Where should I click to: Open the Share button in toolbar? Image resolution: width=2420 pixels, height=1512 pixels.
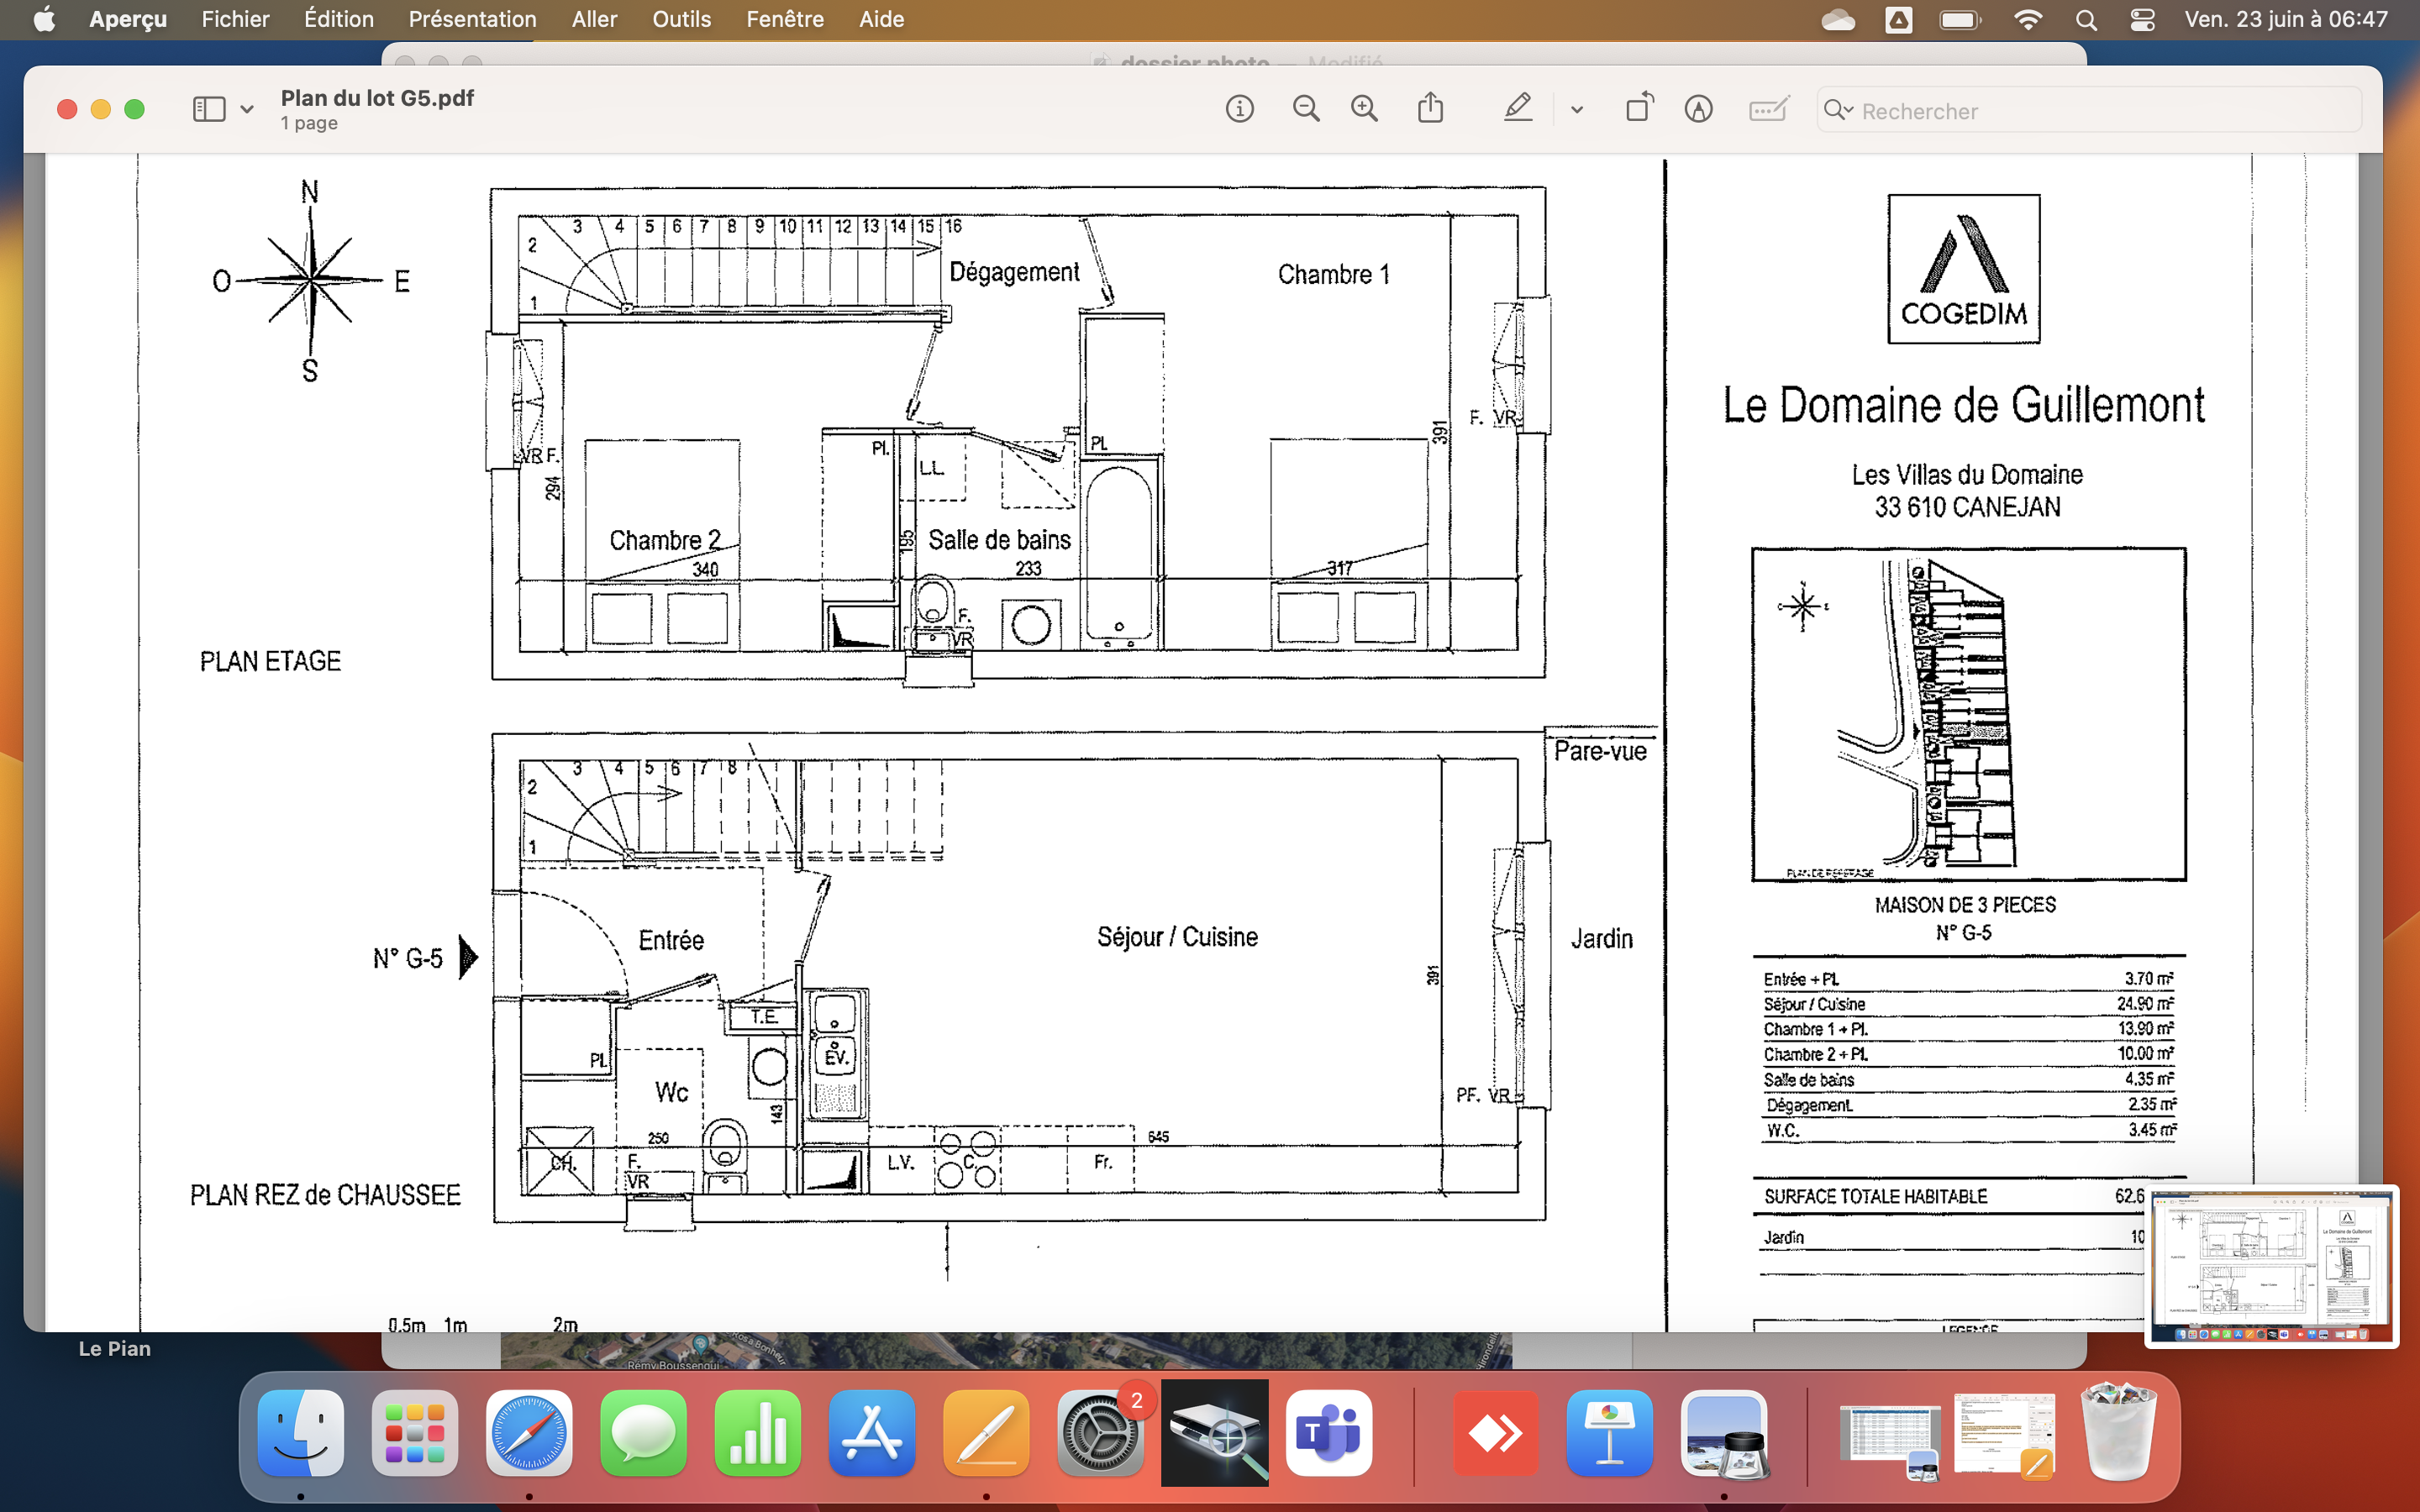point(1430,108)
